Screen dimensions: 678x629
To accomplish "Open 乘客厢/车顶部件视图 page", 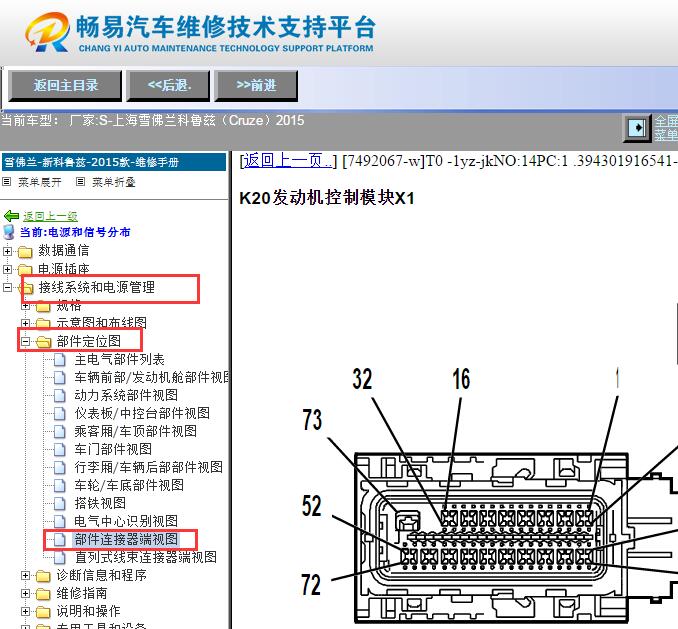I will click(x=135, y=431).
